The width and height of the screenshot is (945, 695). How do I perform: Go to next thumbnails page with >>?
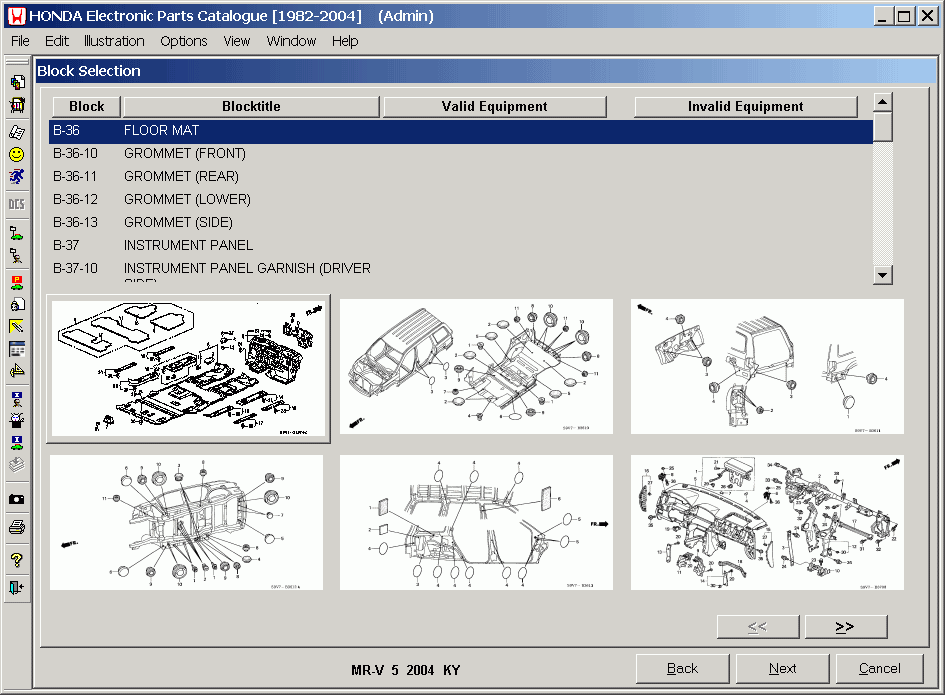pyautogui.click(x=846, y=627)
